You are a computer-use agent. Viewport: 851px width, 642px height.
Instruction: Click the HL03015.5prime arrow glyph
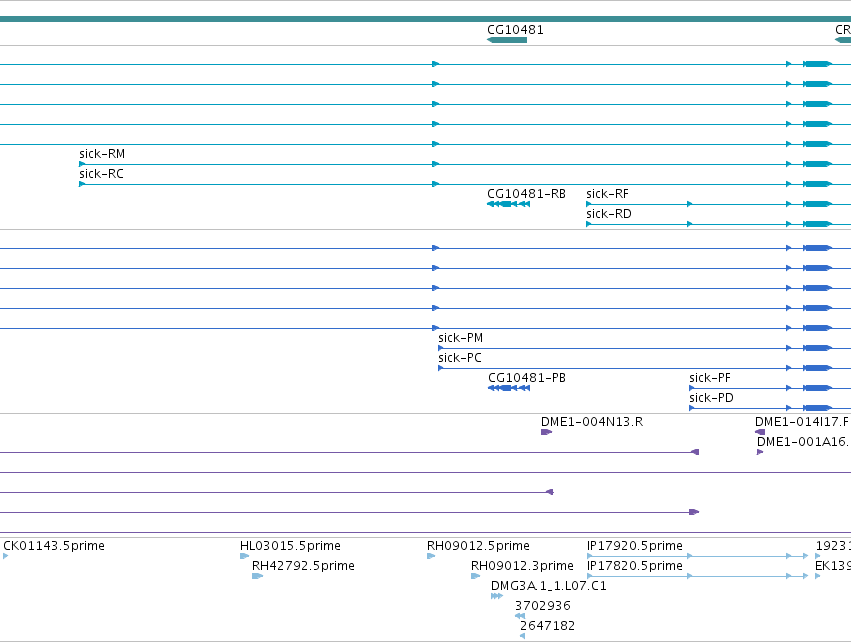pos(244,556)
